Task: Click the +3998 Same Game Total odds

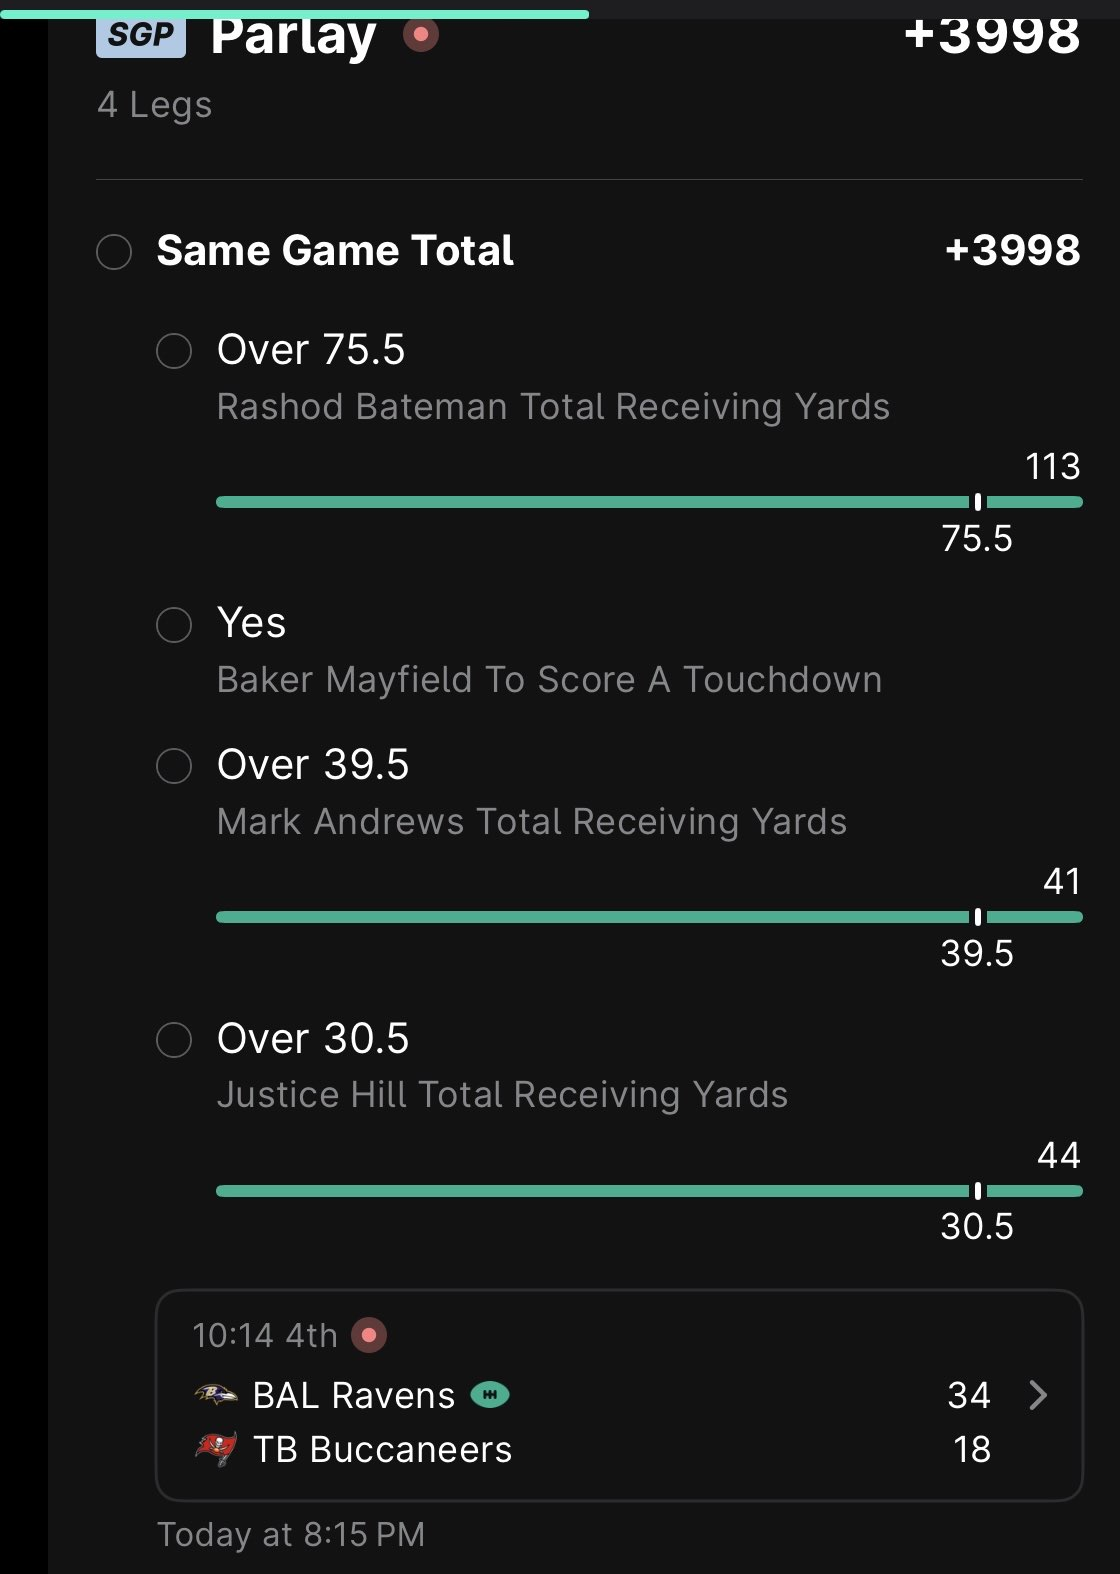Action: [1012, 250]
